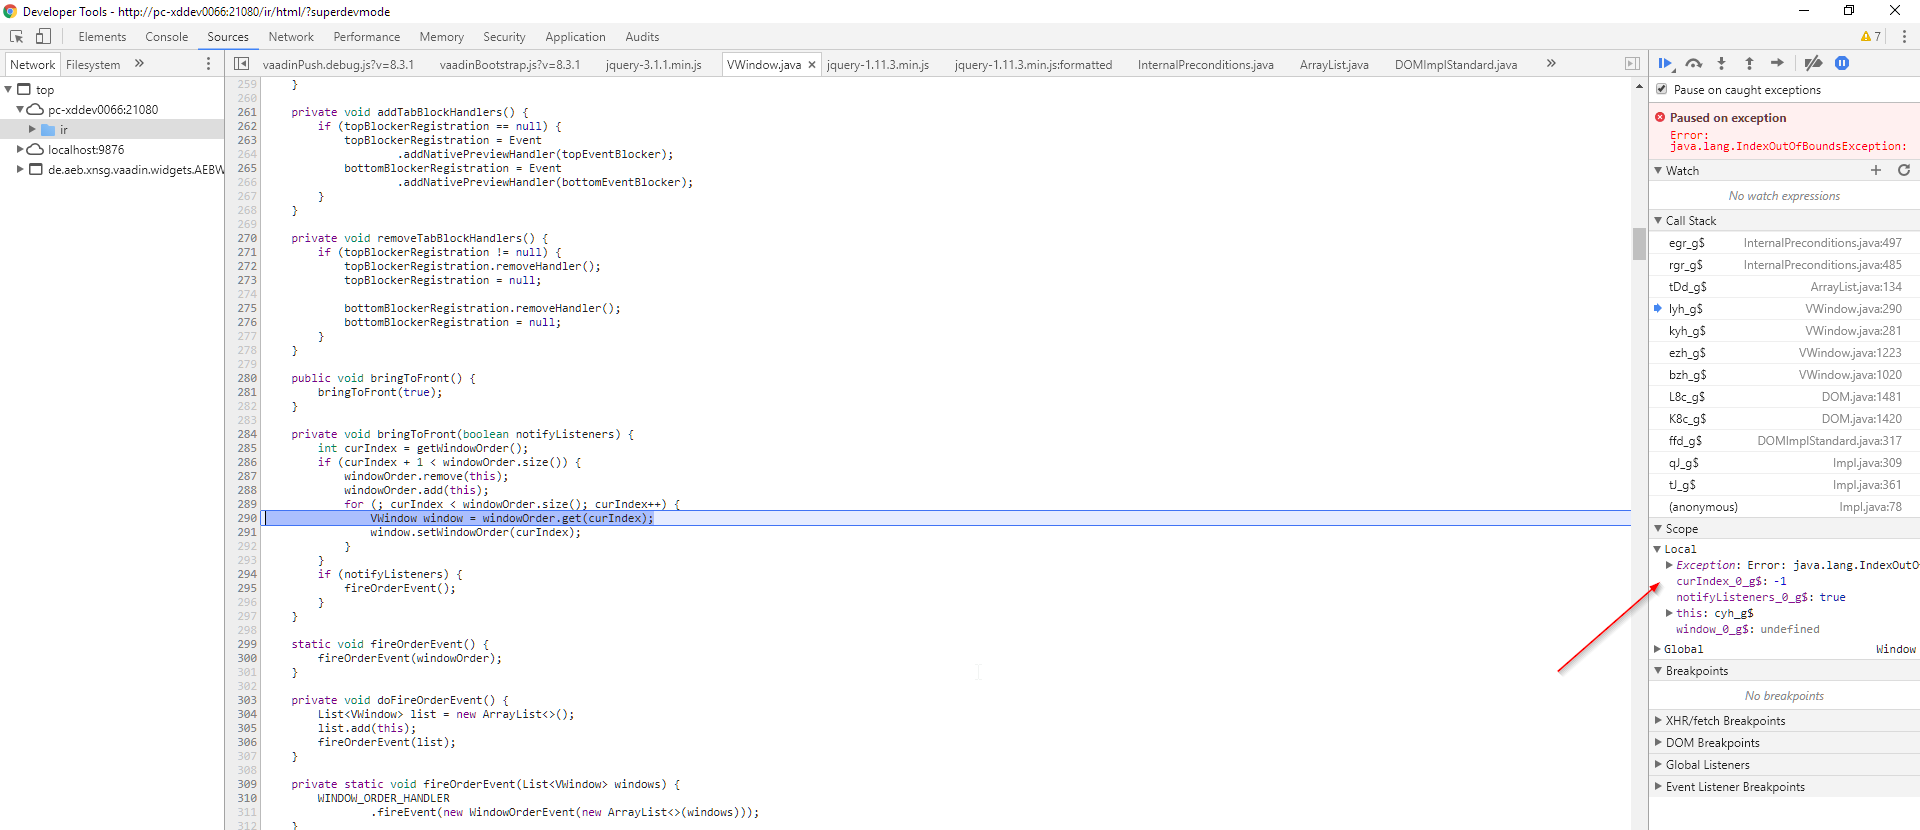Collapse the pc-xddev0066:21080 node
The height and width of the screenshot is (830, 1920).
(x=20, y=109)
